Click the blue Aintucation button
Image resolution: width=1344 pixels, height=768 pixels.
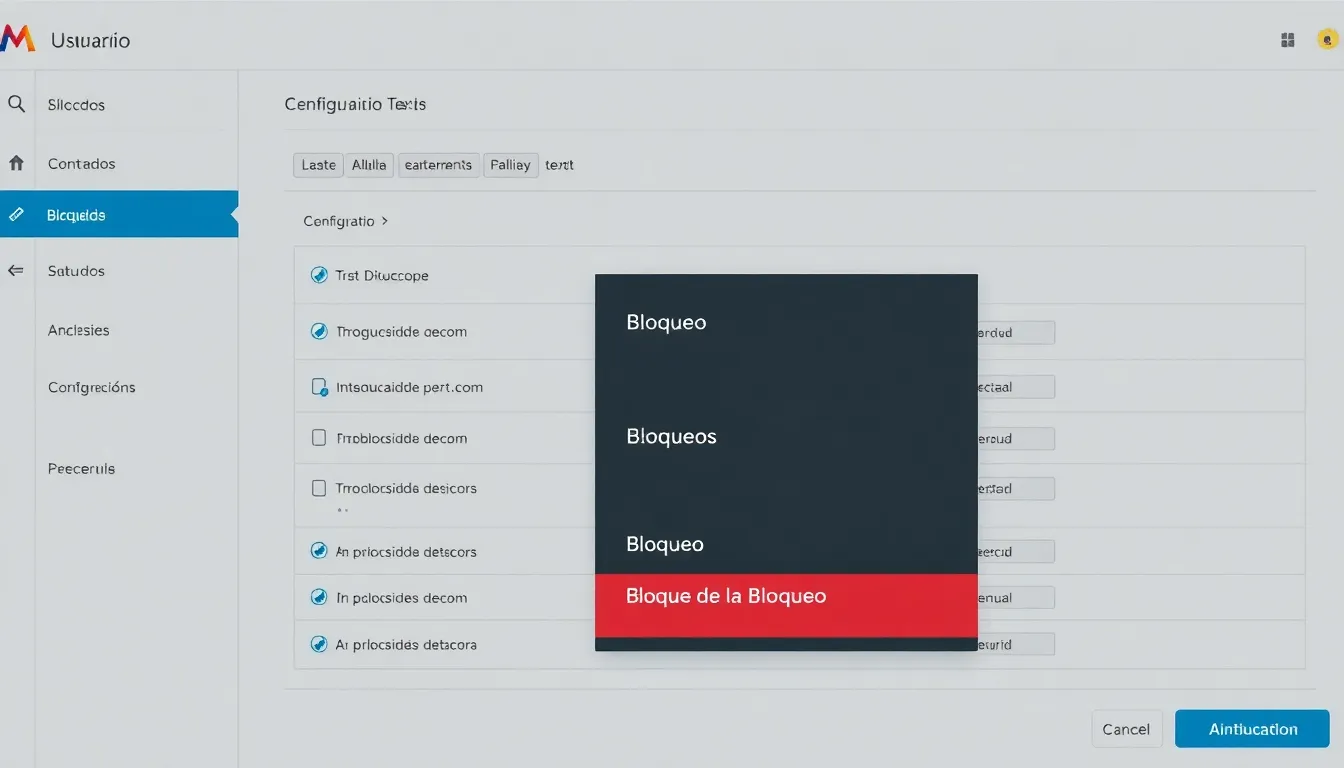click(1252, 729)
